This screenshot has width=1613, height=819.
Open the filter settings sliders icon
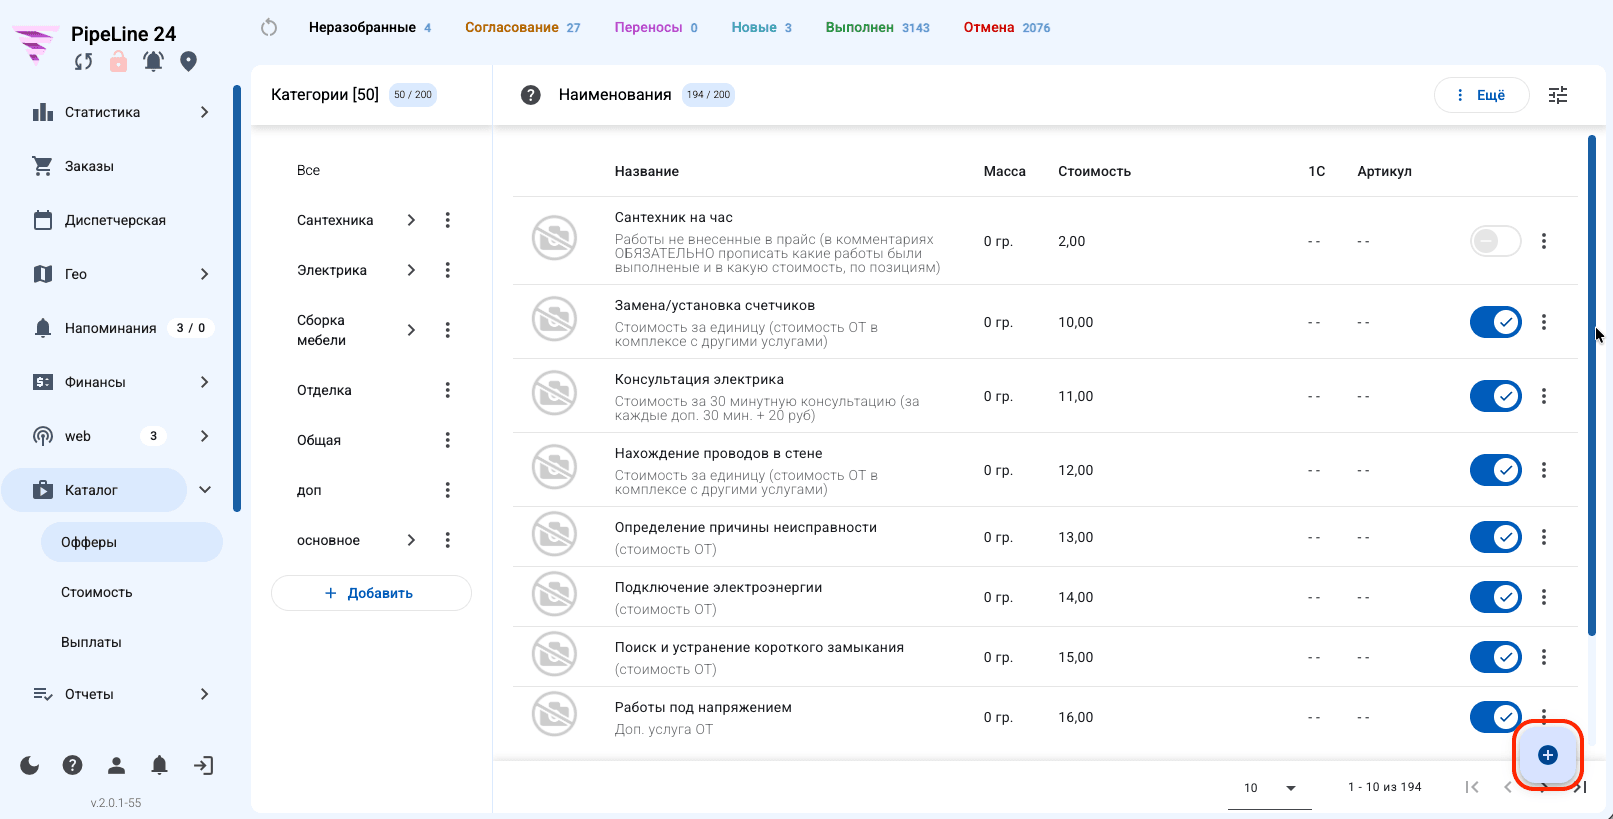[x=1558, y=95]
